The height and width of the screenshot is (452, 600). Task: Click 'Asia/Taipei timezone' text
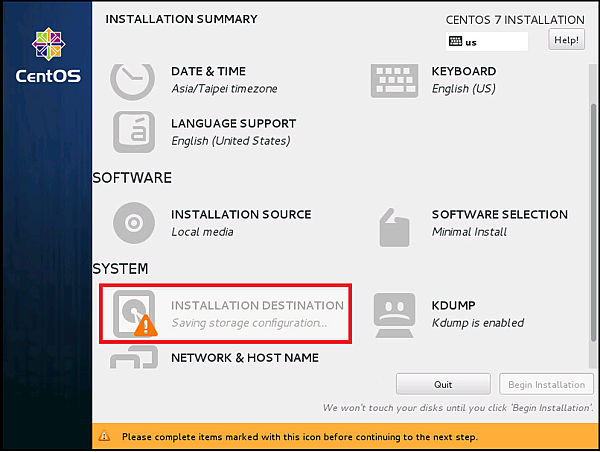coord(224,89)
